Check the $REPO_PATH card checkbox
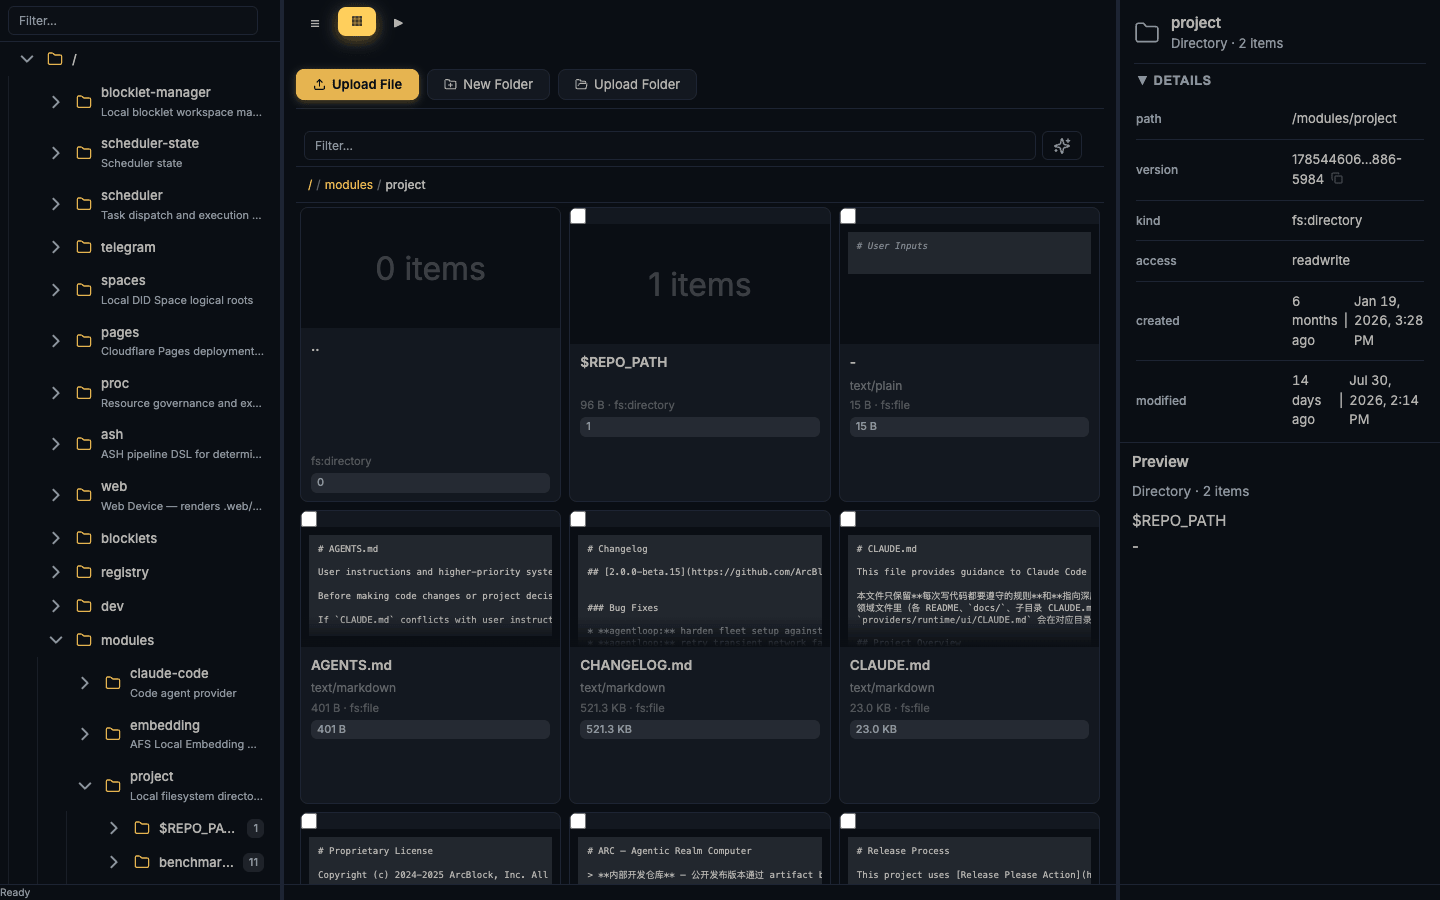The image size is (1440, 900). [x=578, y=216]
